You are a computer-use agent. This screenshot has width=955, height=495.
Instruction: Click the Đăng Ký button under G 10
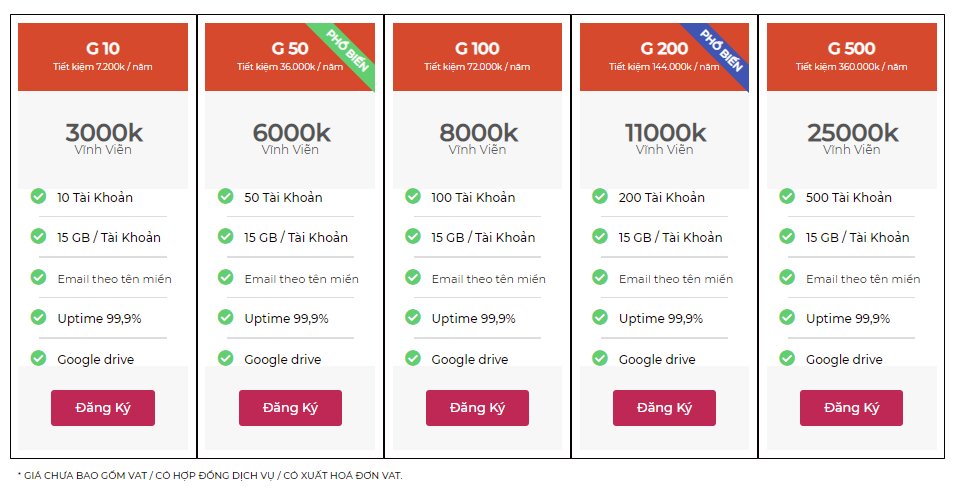pos(103,407)
